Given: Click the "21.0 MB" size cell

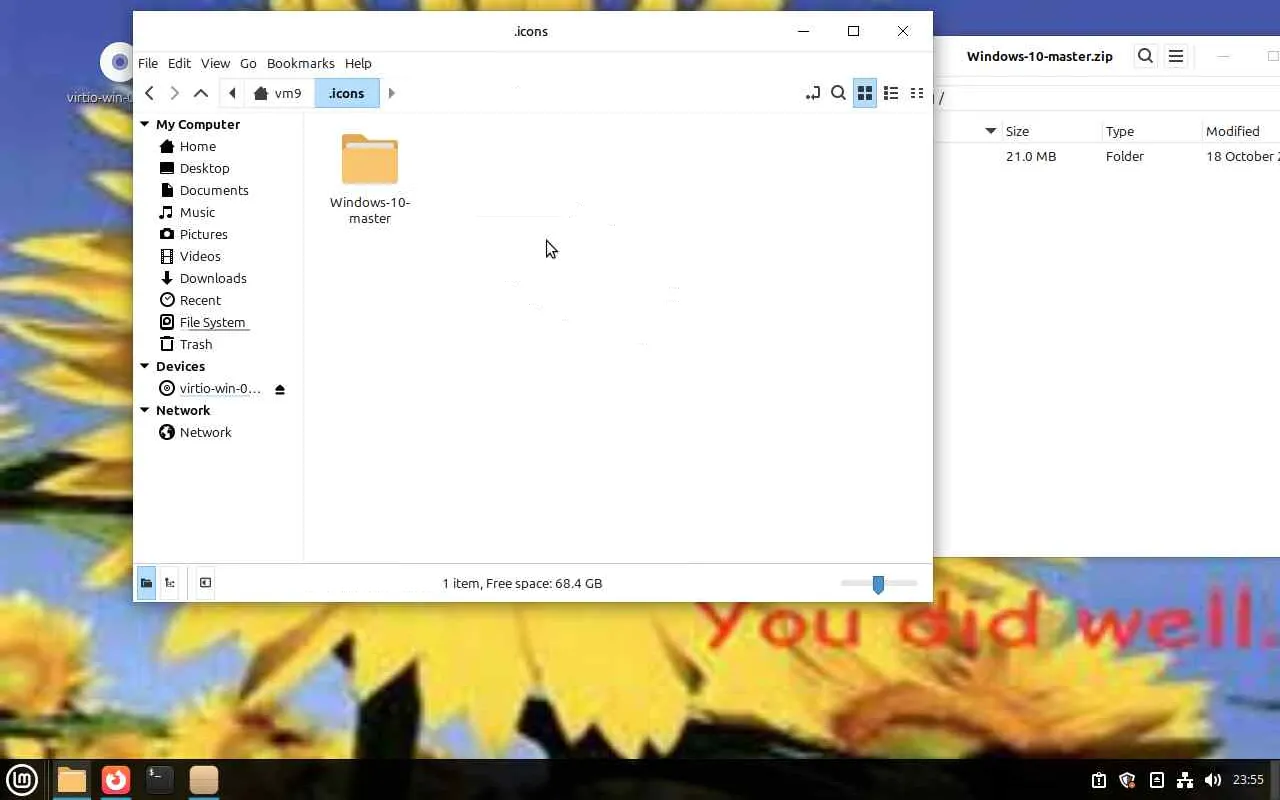Looking at the screenshot, I should click(1031, 156).
